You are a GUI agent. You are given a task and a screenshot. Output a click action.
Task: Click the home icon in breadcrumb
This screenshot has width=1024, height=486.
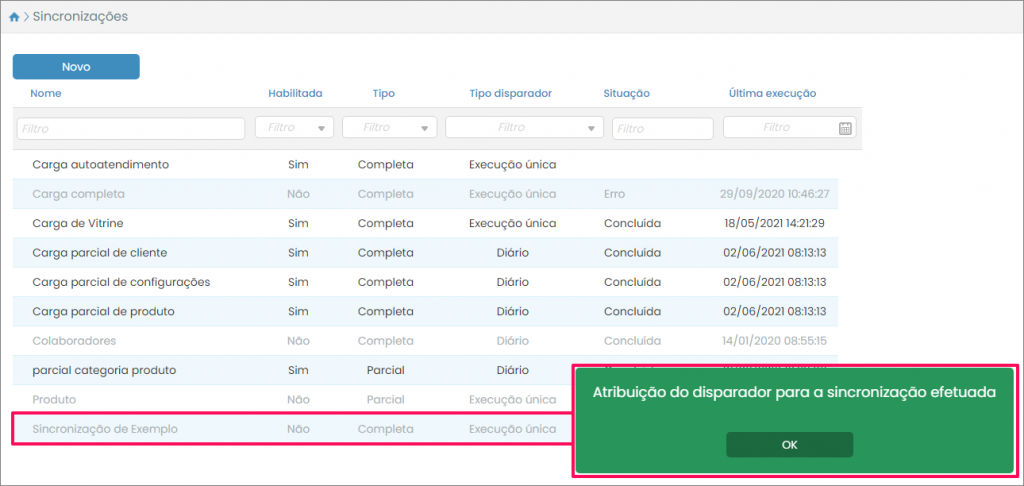point(14,17)
